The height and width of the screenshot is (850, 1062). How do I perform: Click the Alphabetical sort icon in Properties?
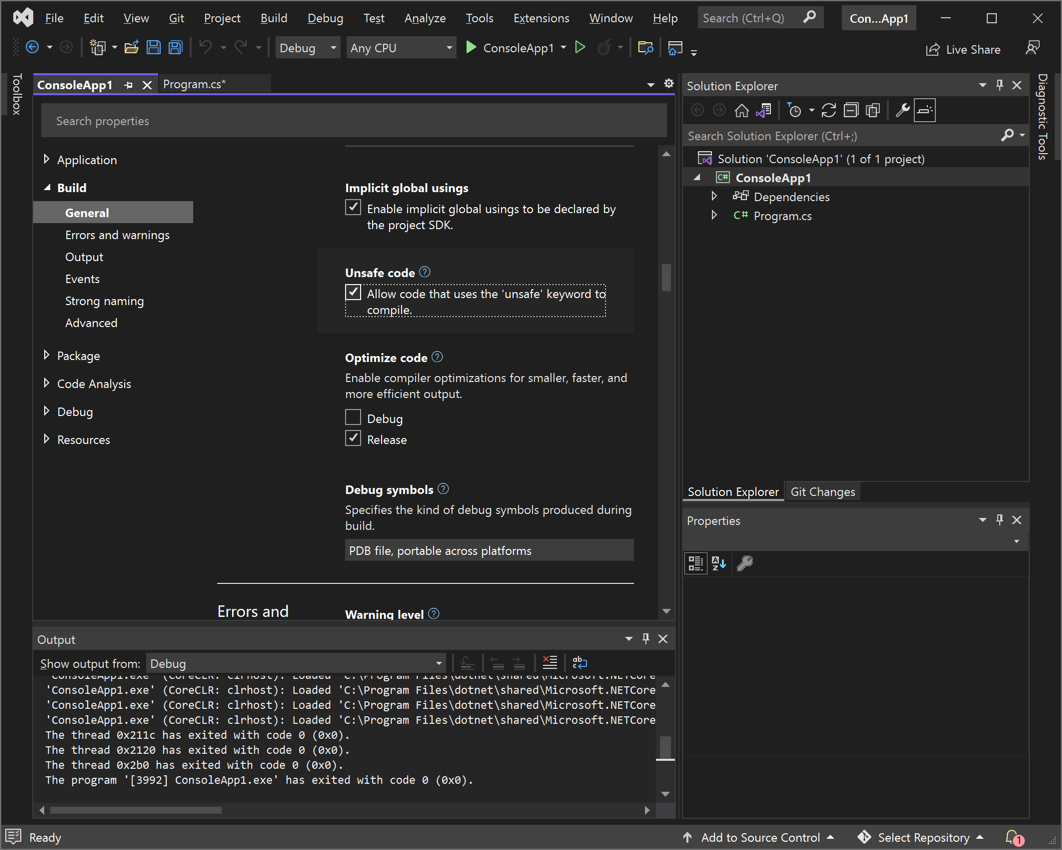coord(719,563)
